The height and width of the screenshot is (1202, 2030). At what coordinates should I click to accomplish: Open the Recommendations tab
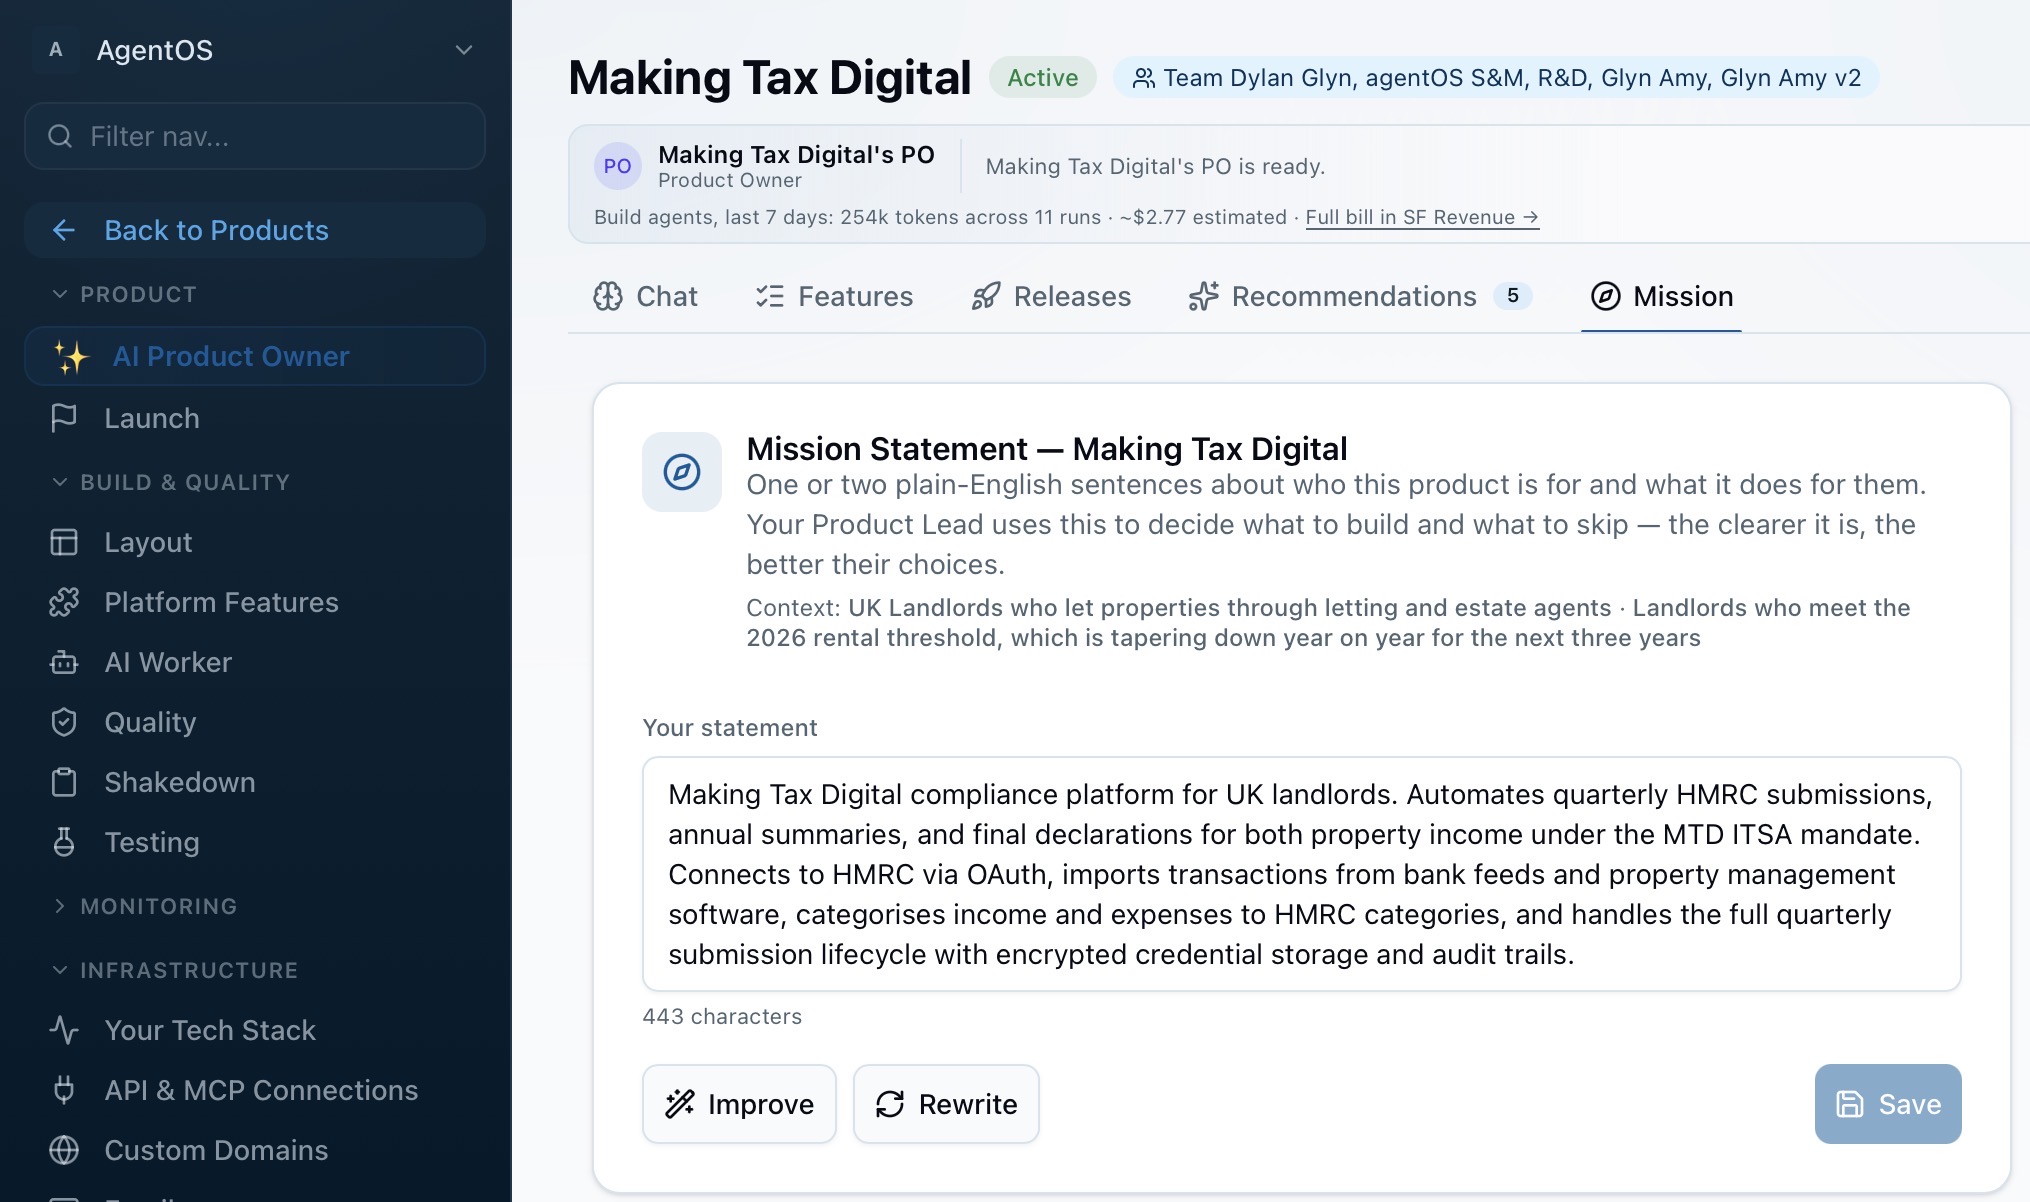pos(1360,296)
